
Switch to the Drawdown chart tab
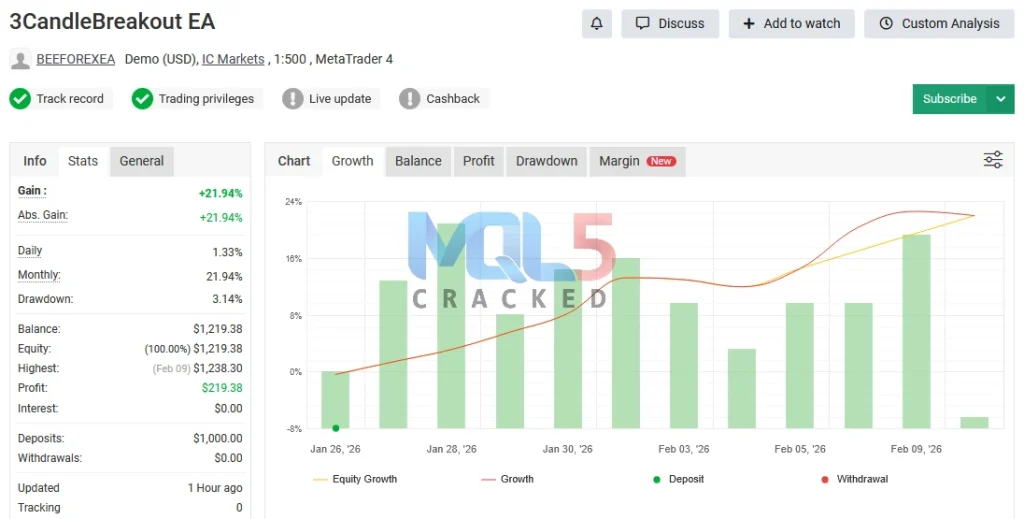546,161
